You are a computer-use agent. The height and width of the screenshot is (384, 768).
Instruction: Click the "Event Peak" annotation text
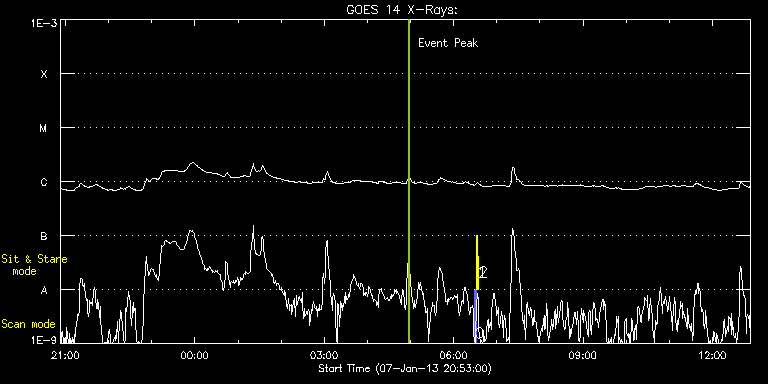[x=448, y=43]
